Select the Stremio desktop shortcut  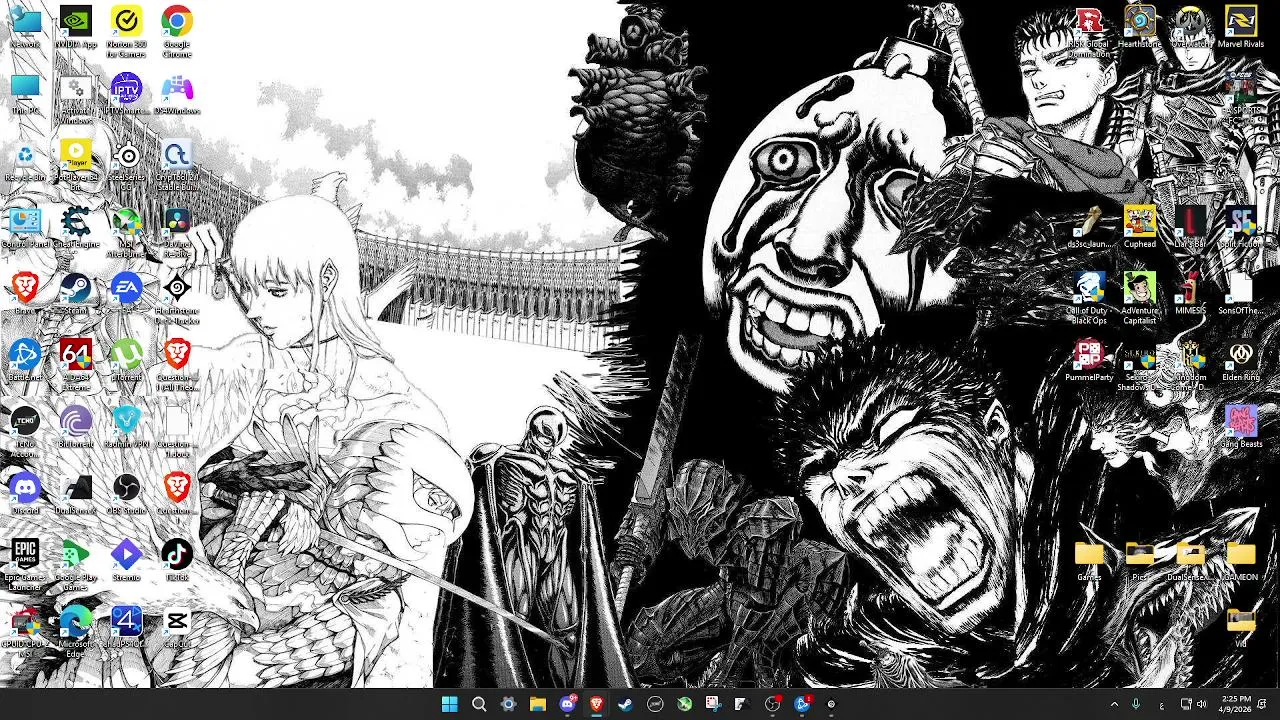tap(126, 561)
